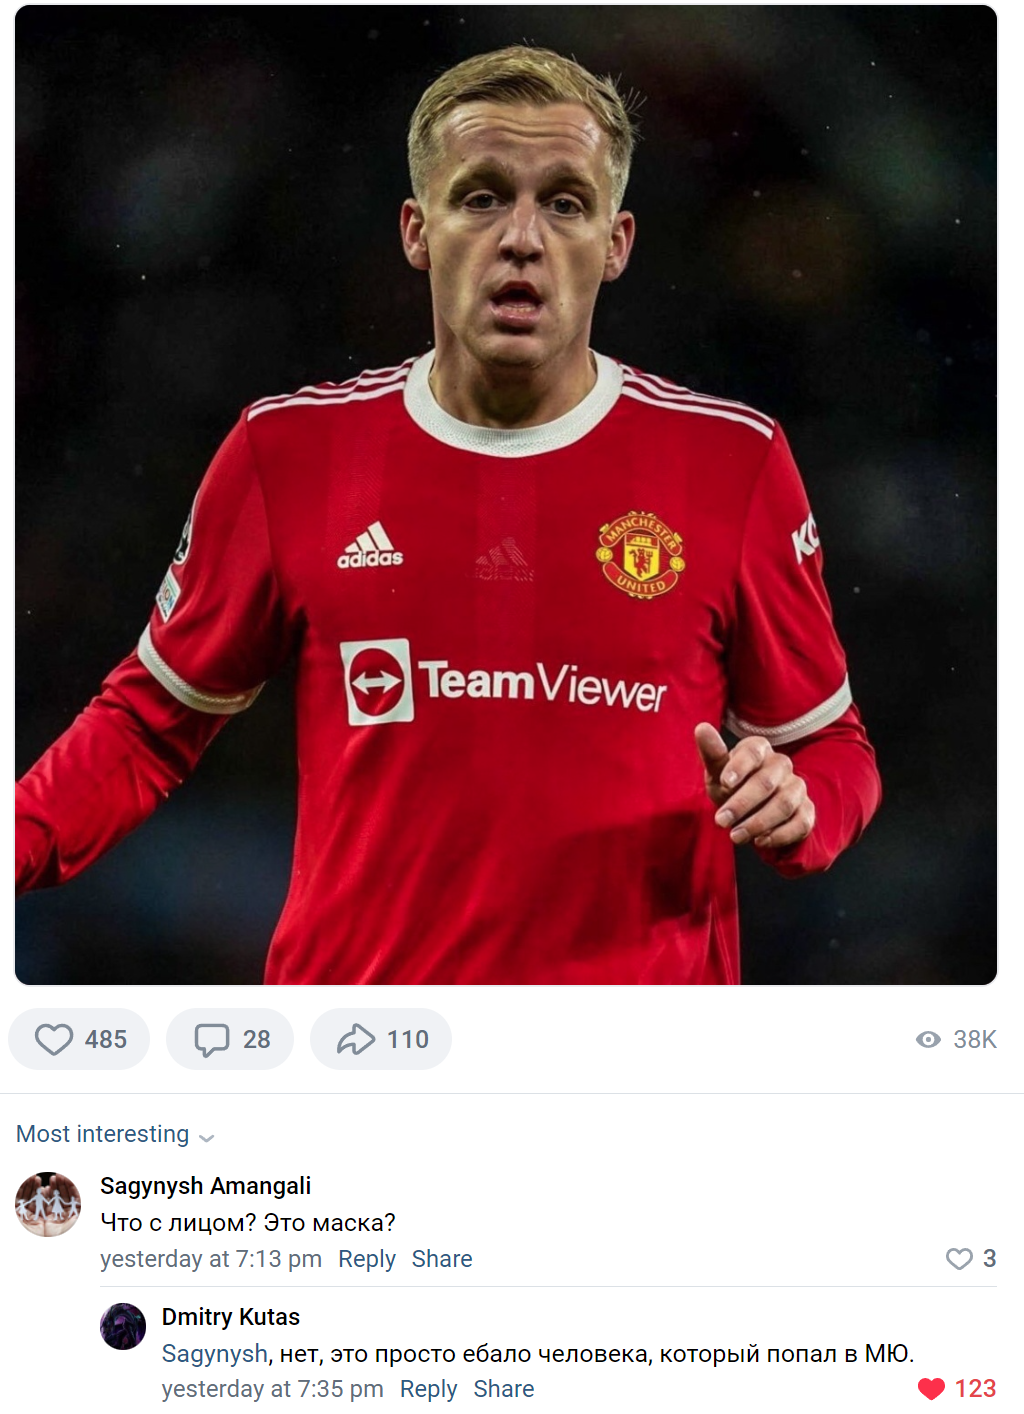Like the post with 485 likes
This screenshot has height=1414, width=1024.
(79, 1039)
